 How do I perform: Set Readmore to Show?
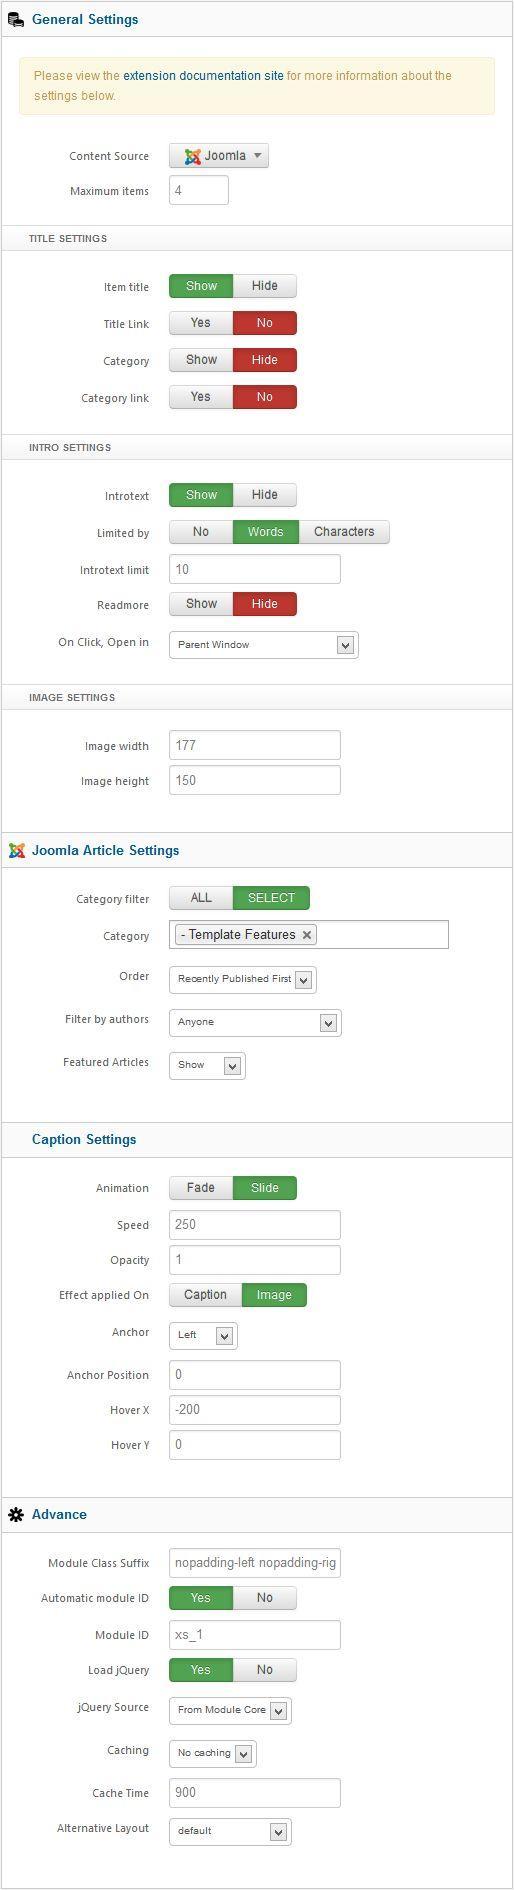coord(201,604)
